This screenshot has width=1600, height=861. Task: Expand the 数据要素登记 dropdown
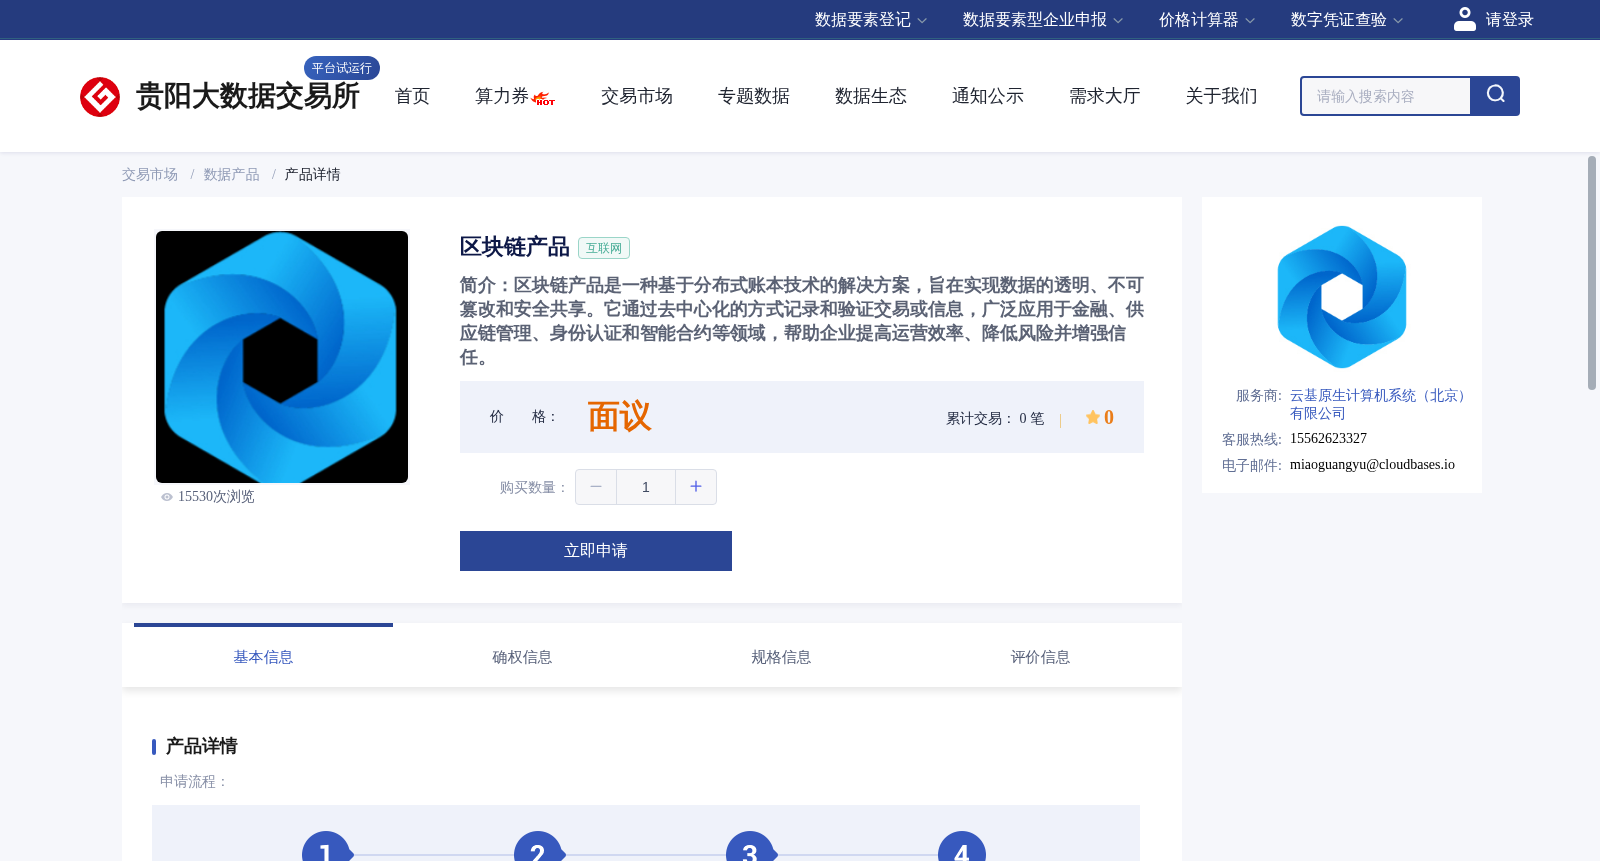pyautogui.click(x=871, y=20)
